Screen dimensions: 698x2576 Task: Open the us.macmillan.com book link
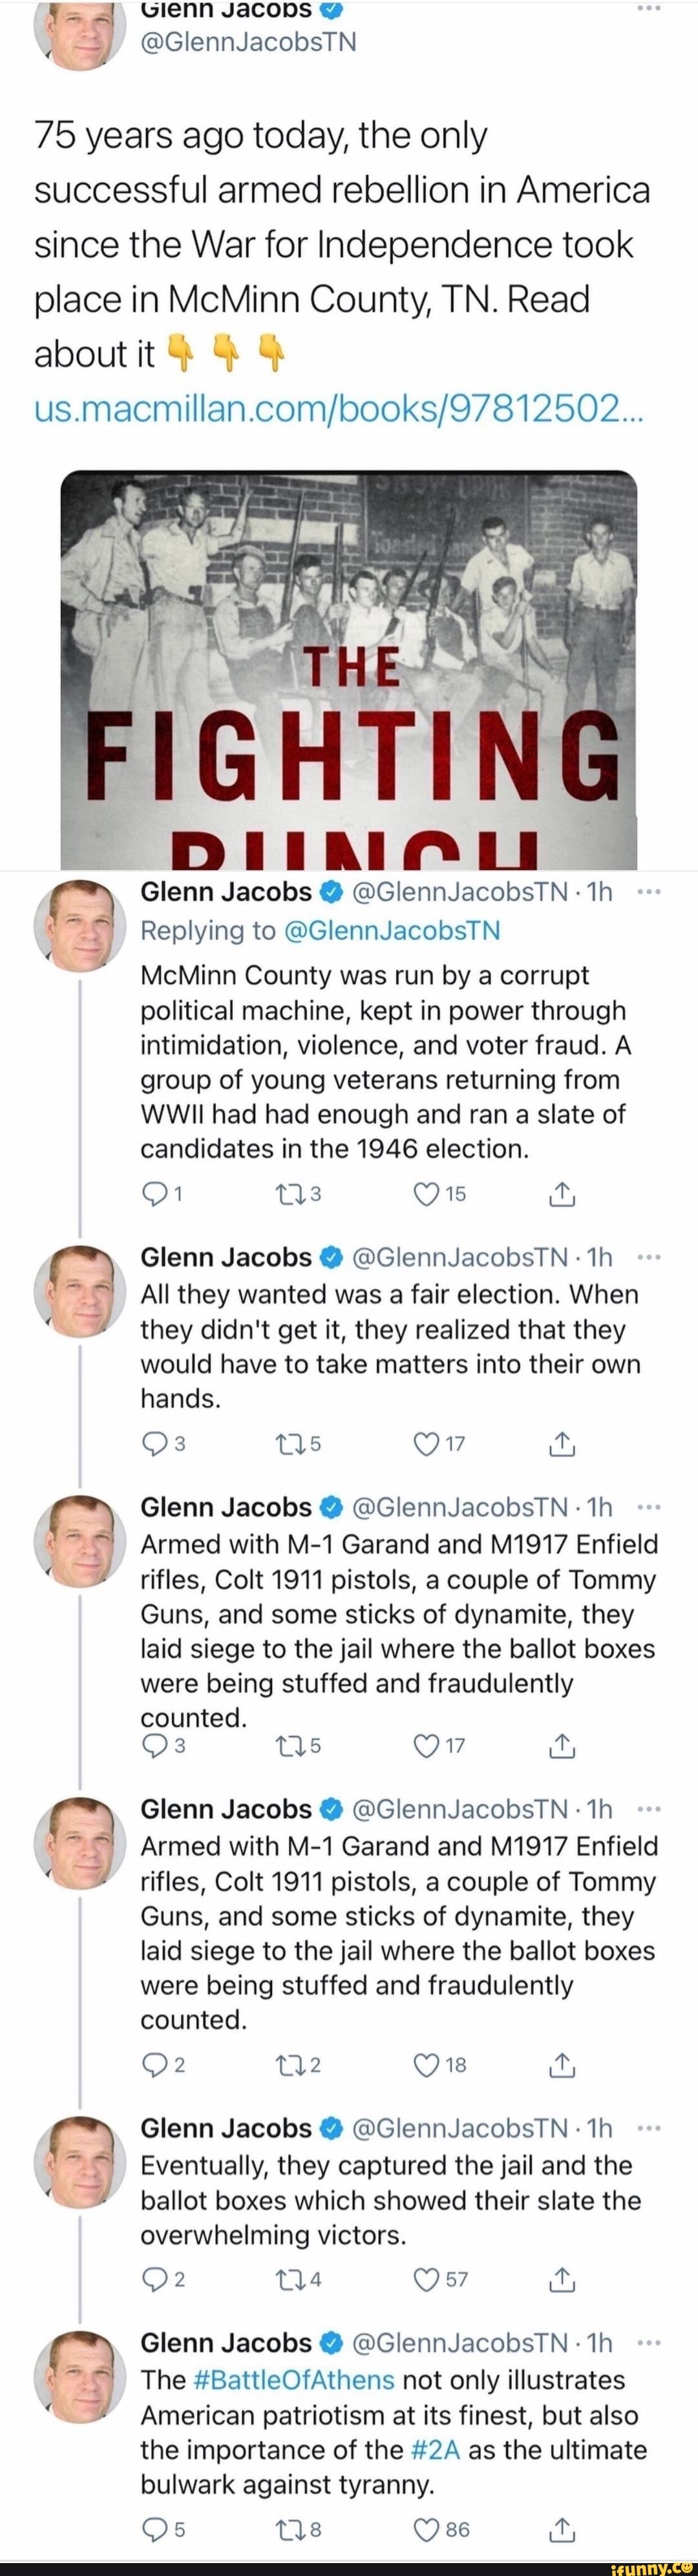340,408
